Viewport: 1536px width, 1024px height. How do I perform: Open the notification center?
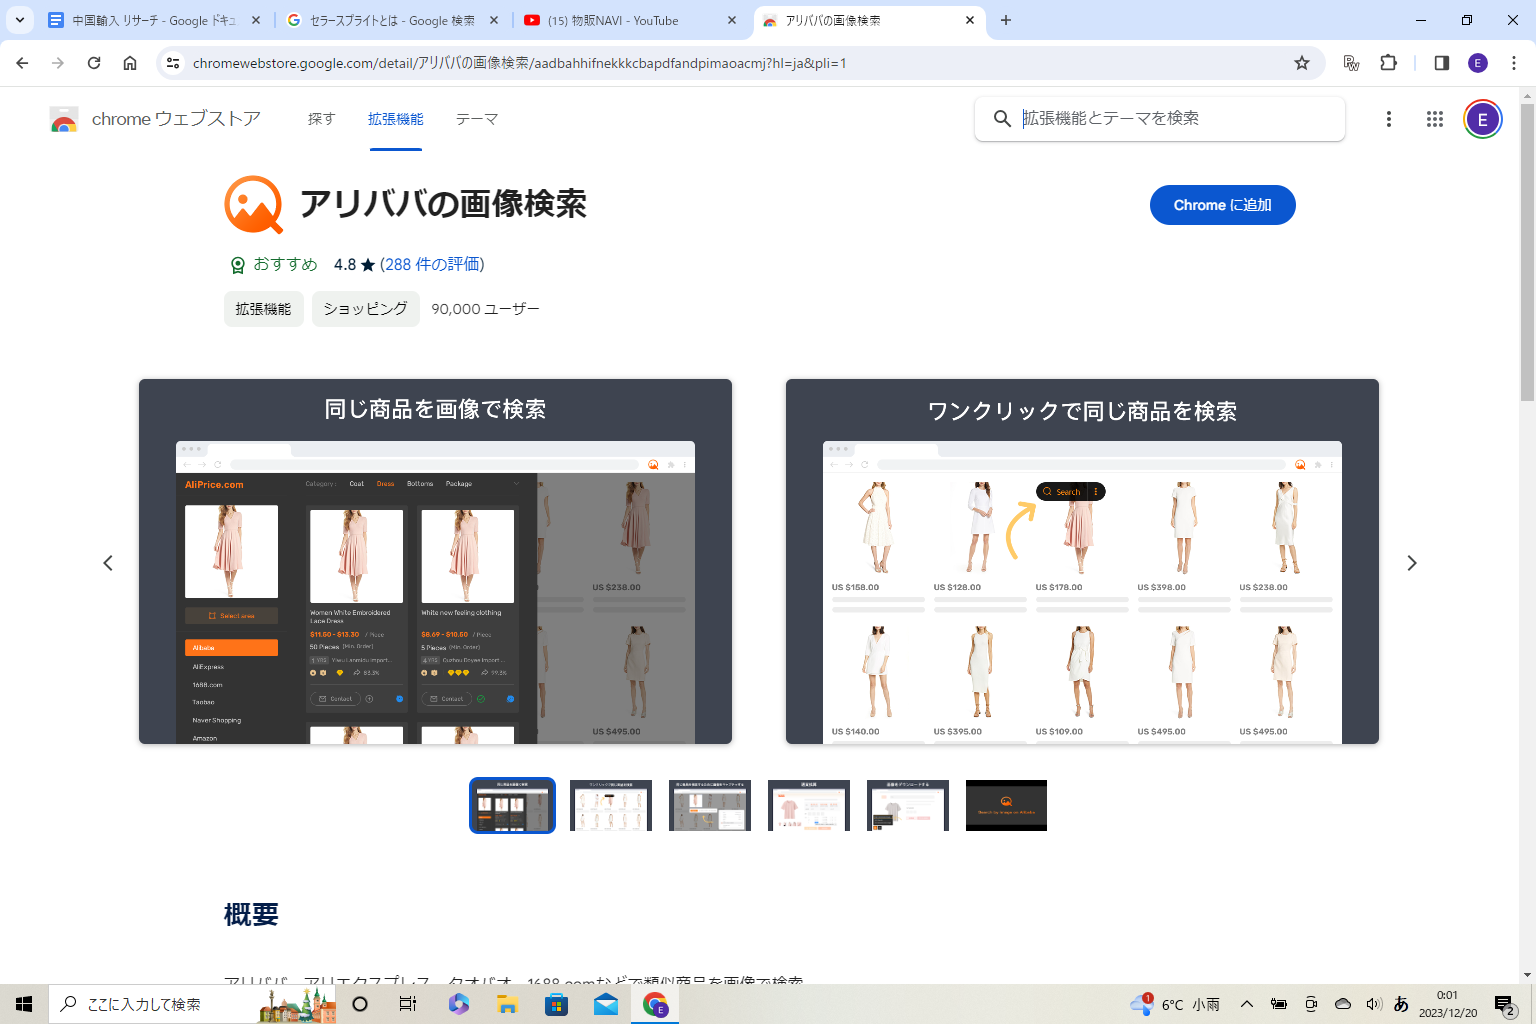coord(1505,1004)
